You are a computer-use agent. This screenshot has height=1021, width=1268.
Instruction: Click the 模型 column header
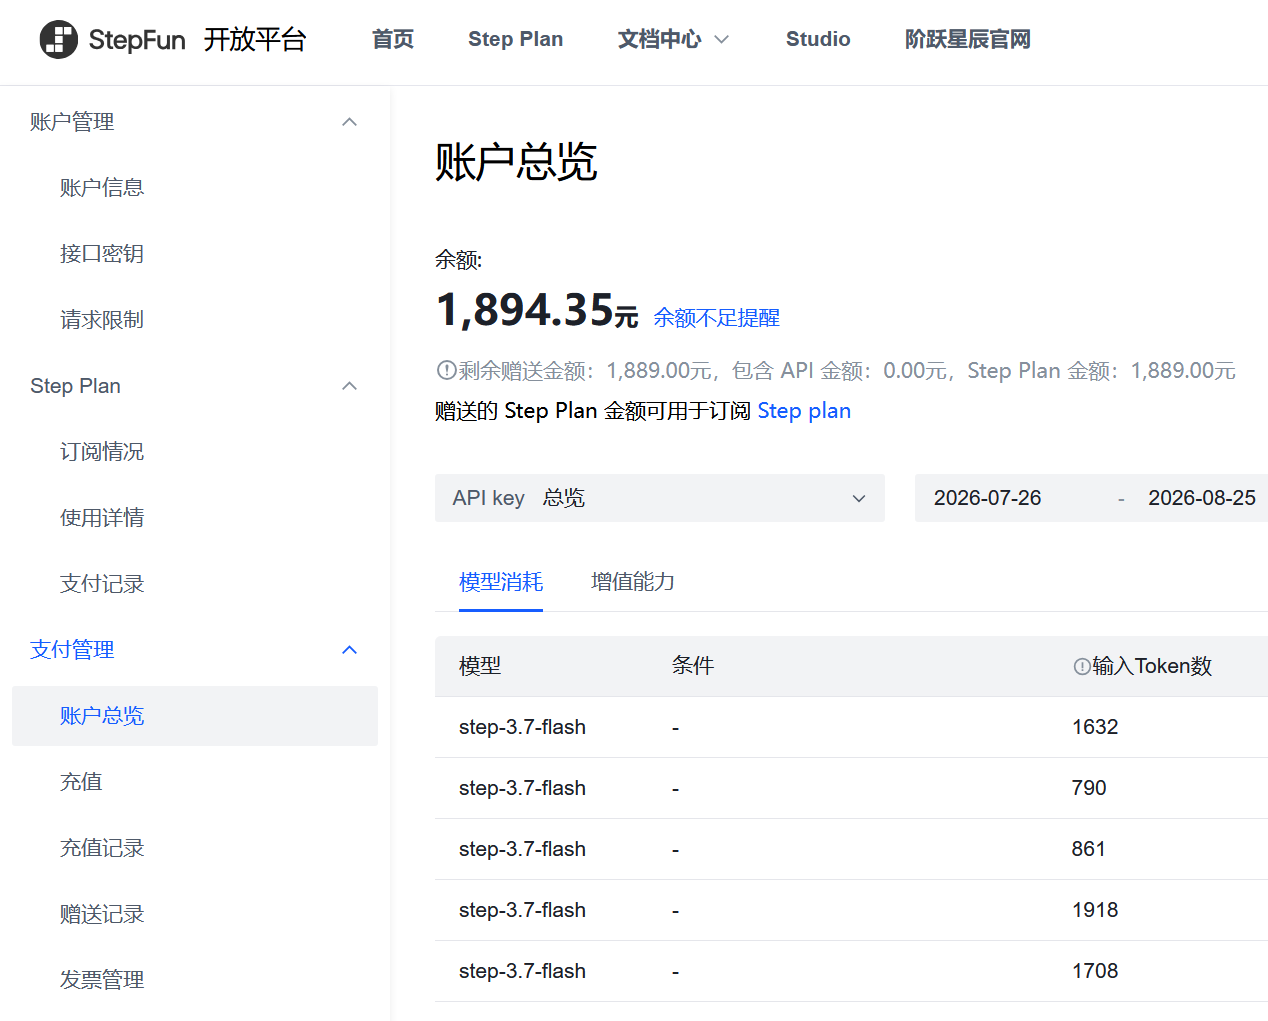pyautogui.click(x=480, y=666)
